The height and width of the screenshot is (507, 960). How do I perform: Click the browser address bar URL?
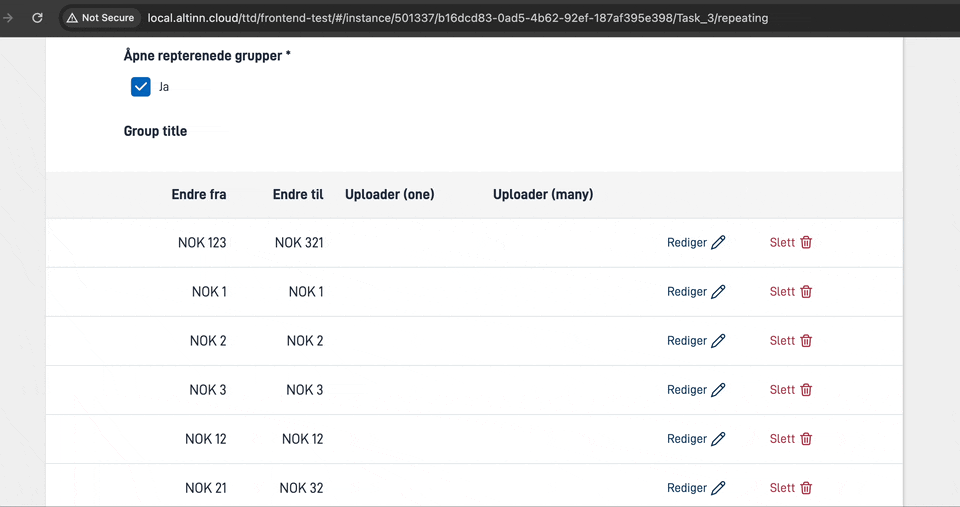point(458,18)
